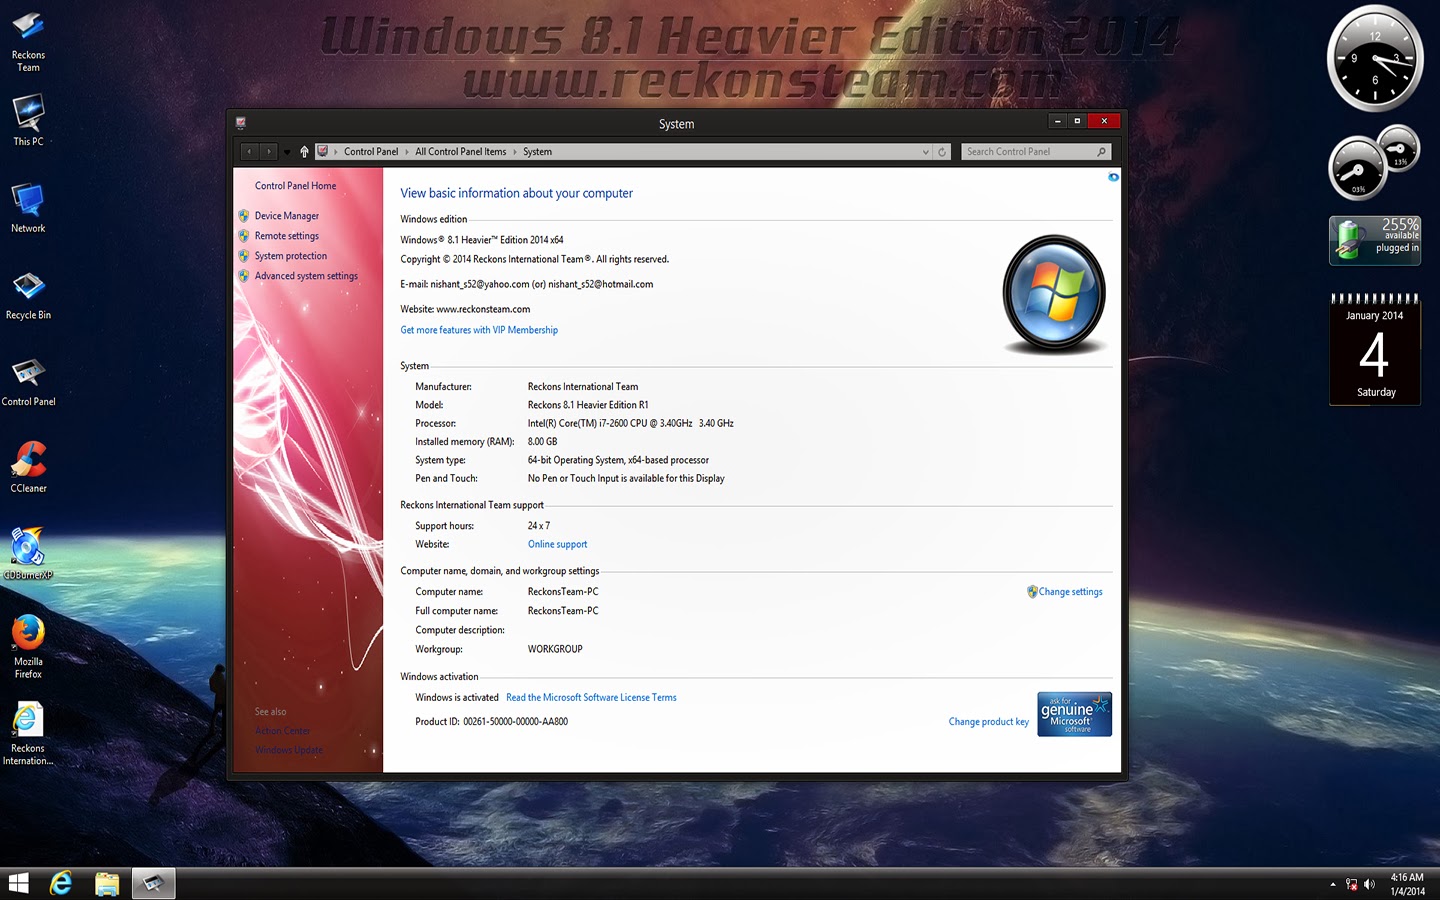1440x900 pixels.
Task: Open Device Manager from sidebar
Action: (286, 216)
